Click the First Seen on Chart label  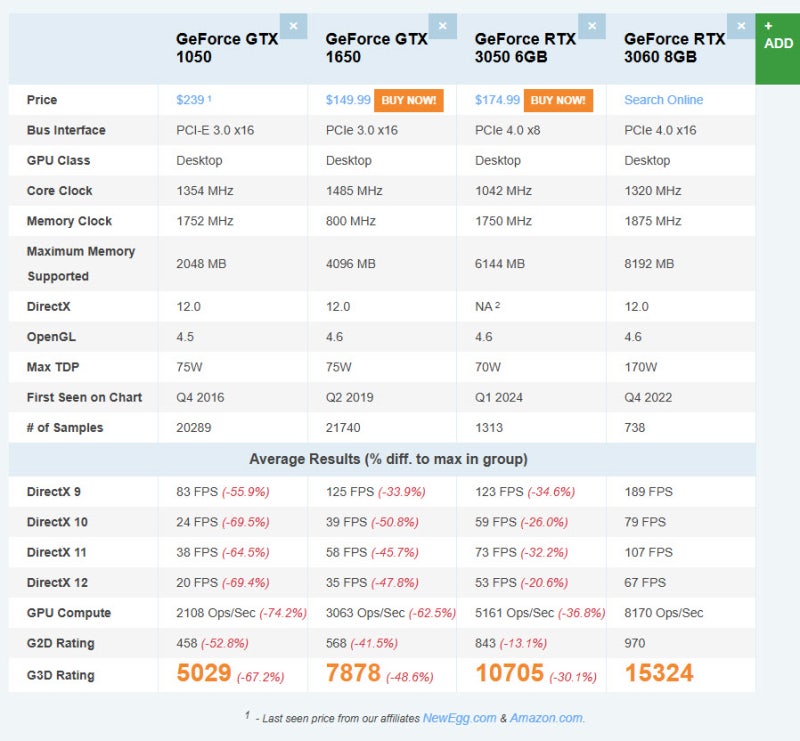85,398
